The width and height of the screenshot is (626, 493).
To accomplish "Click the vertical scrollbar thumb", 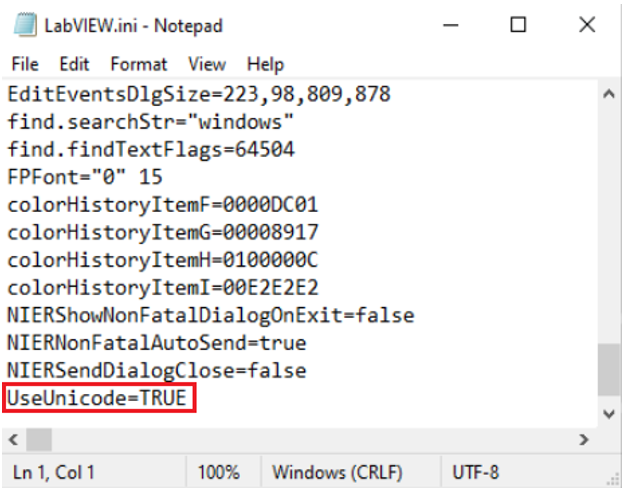I will [609, 369].
